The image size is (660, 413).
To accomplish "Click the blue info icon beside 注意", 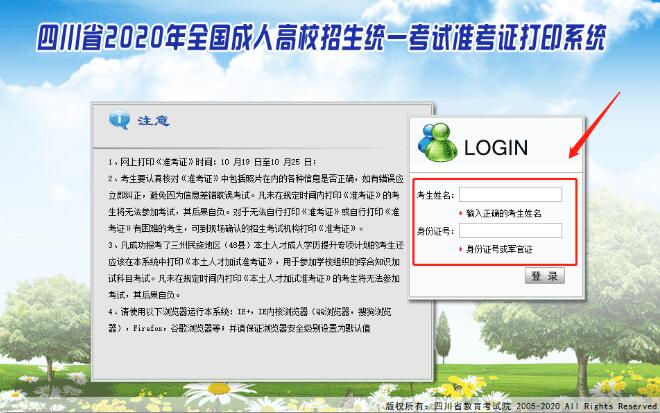I will point(120,120).
